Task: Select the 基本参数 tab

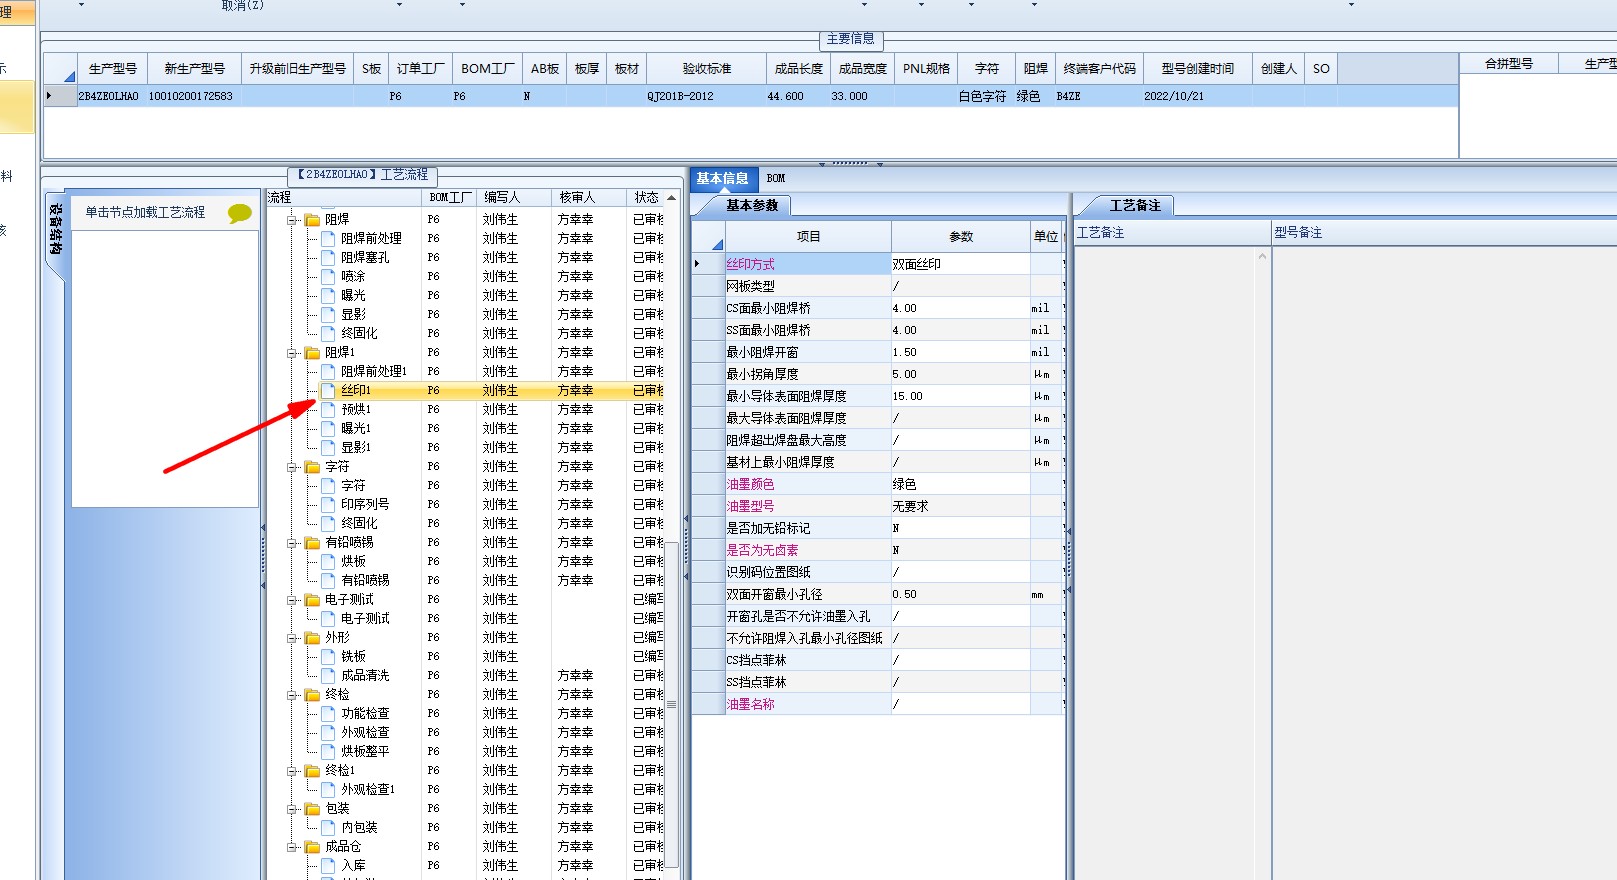Action: point(752,205)
